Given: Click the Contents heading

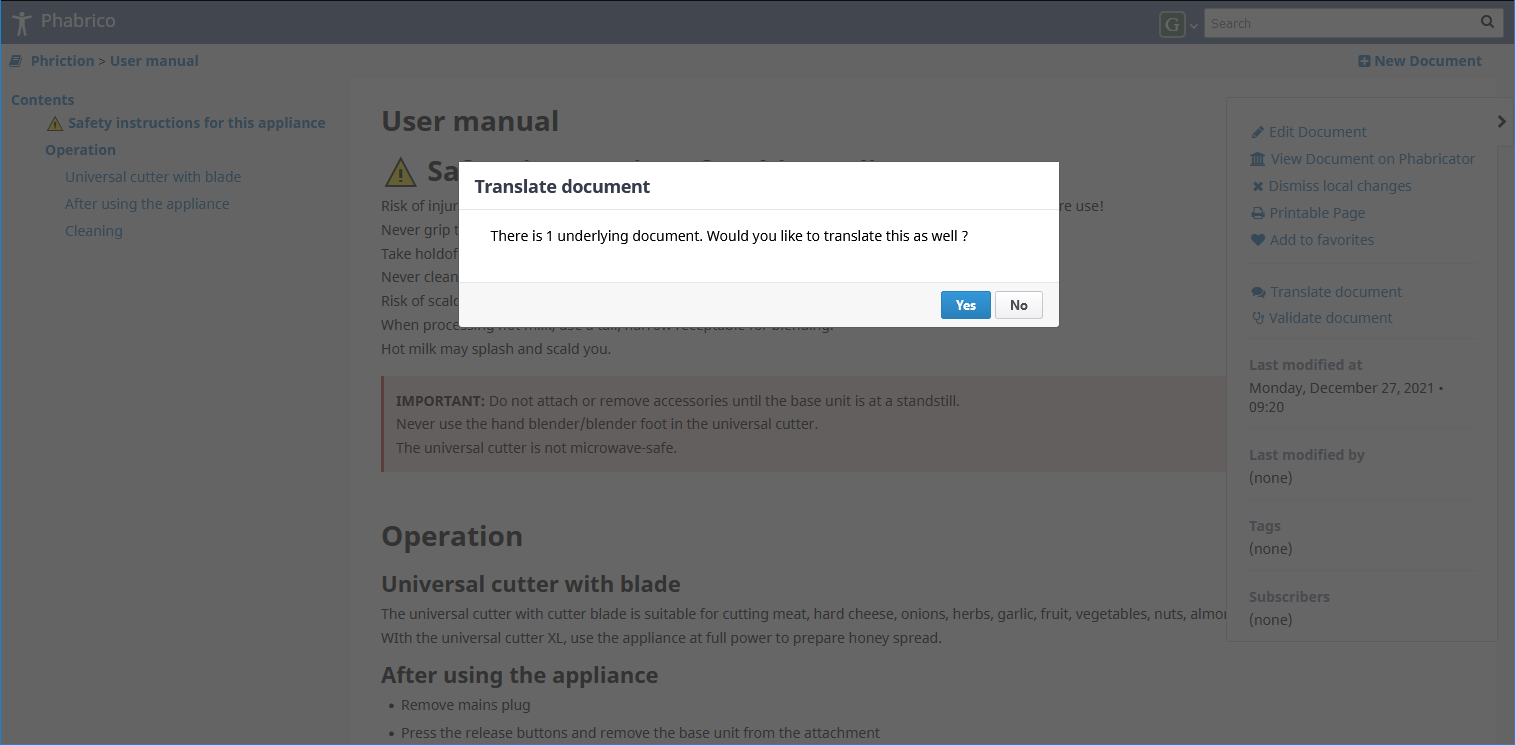Looking at the screenshot, I should (x=43, y=100).
